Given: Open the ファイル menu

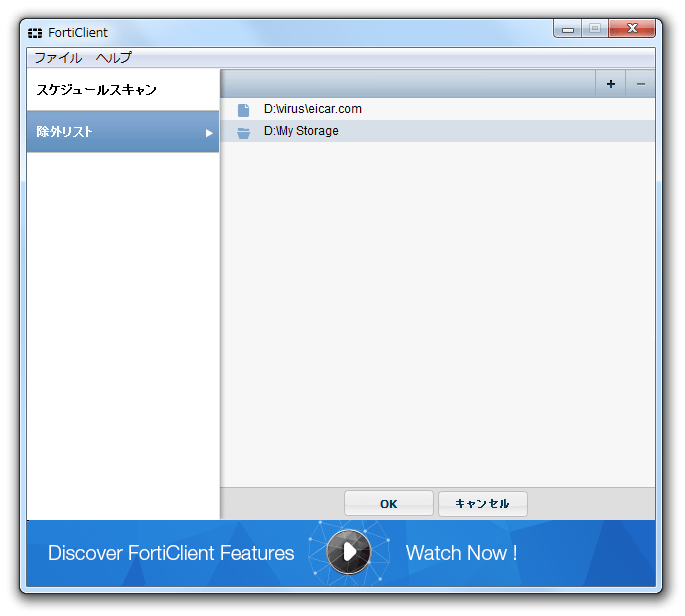Looking at the screenshot, I should point(58,58).
